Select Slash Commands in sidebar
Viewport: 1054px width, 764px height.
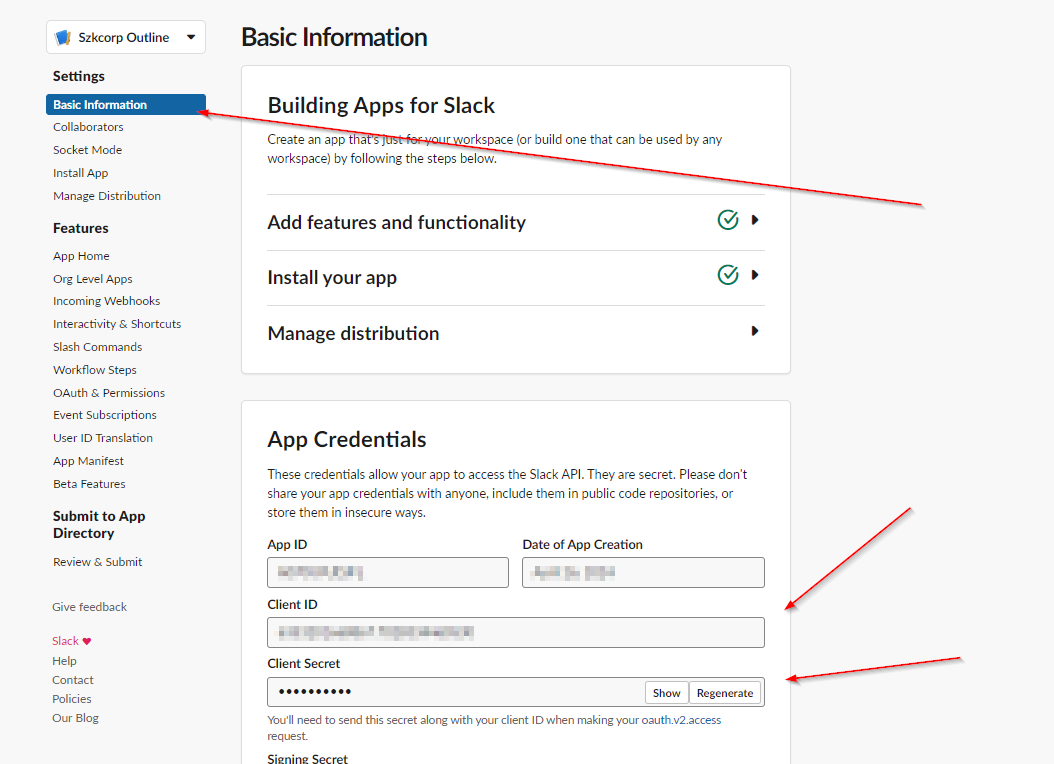click(x=97, y=347)
